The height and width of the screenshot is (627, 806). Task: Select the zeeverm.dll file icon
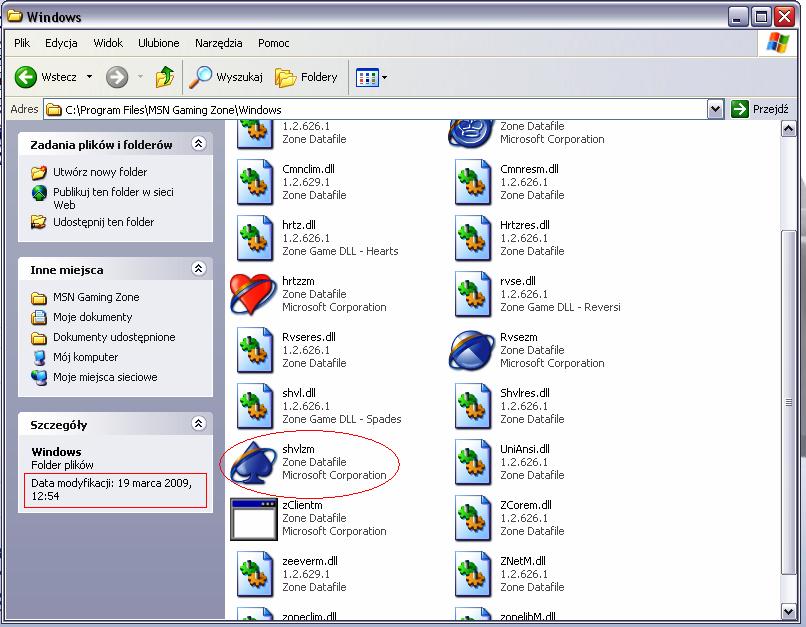click(254, 574)
